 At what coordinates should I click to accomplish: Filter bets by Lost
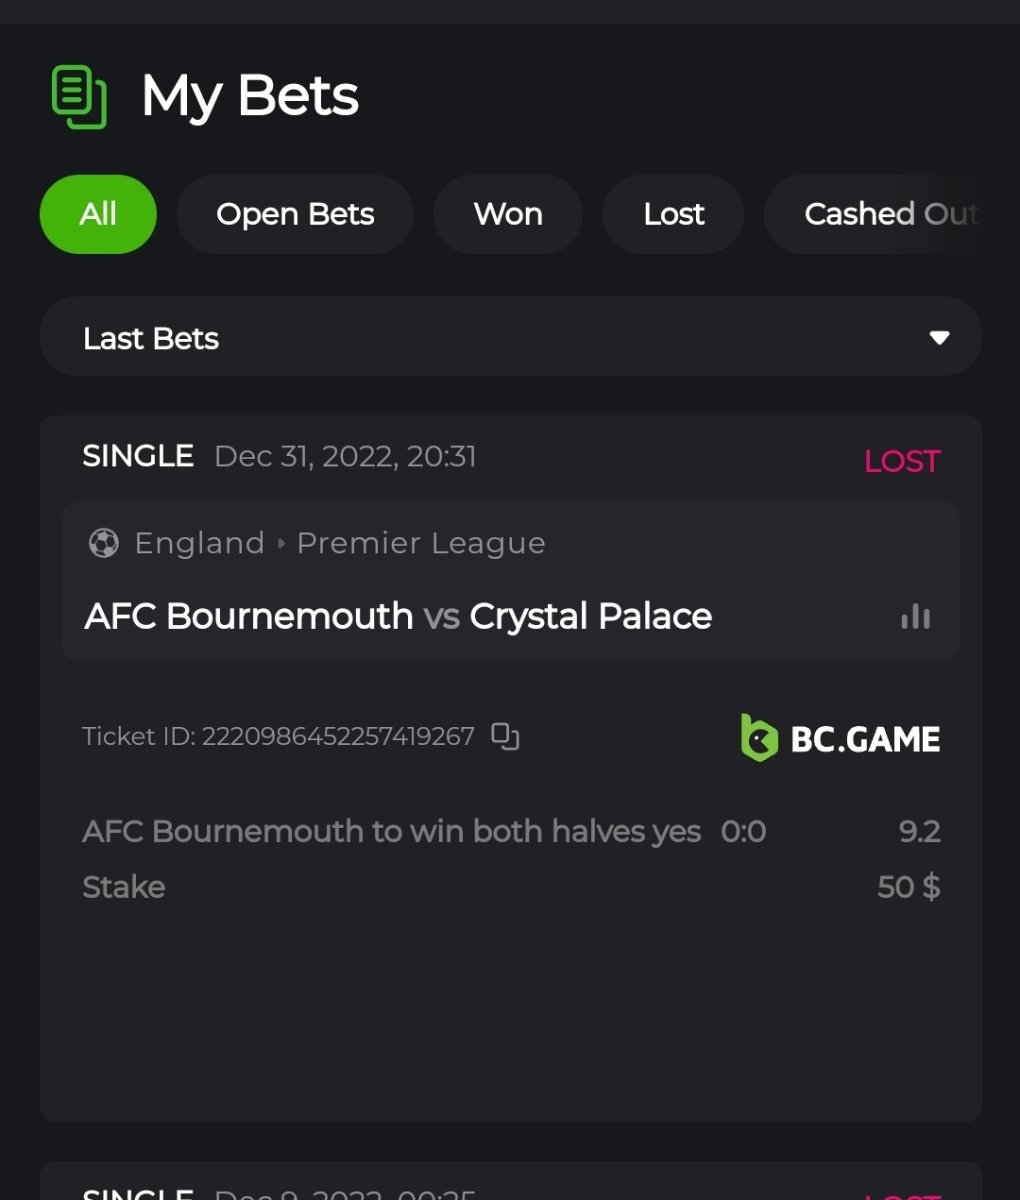click(673, 214)
